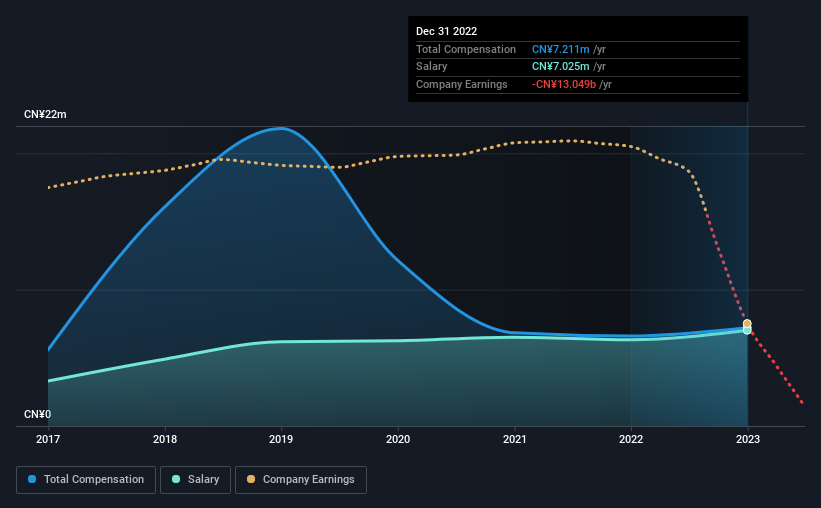The width and height of the screenshot is (821, 508).
Task: Toggle the Total Compensation legend button
Action: tap(86, 480)
